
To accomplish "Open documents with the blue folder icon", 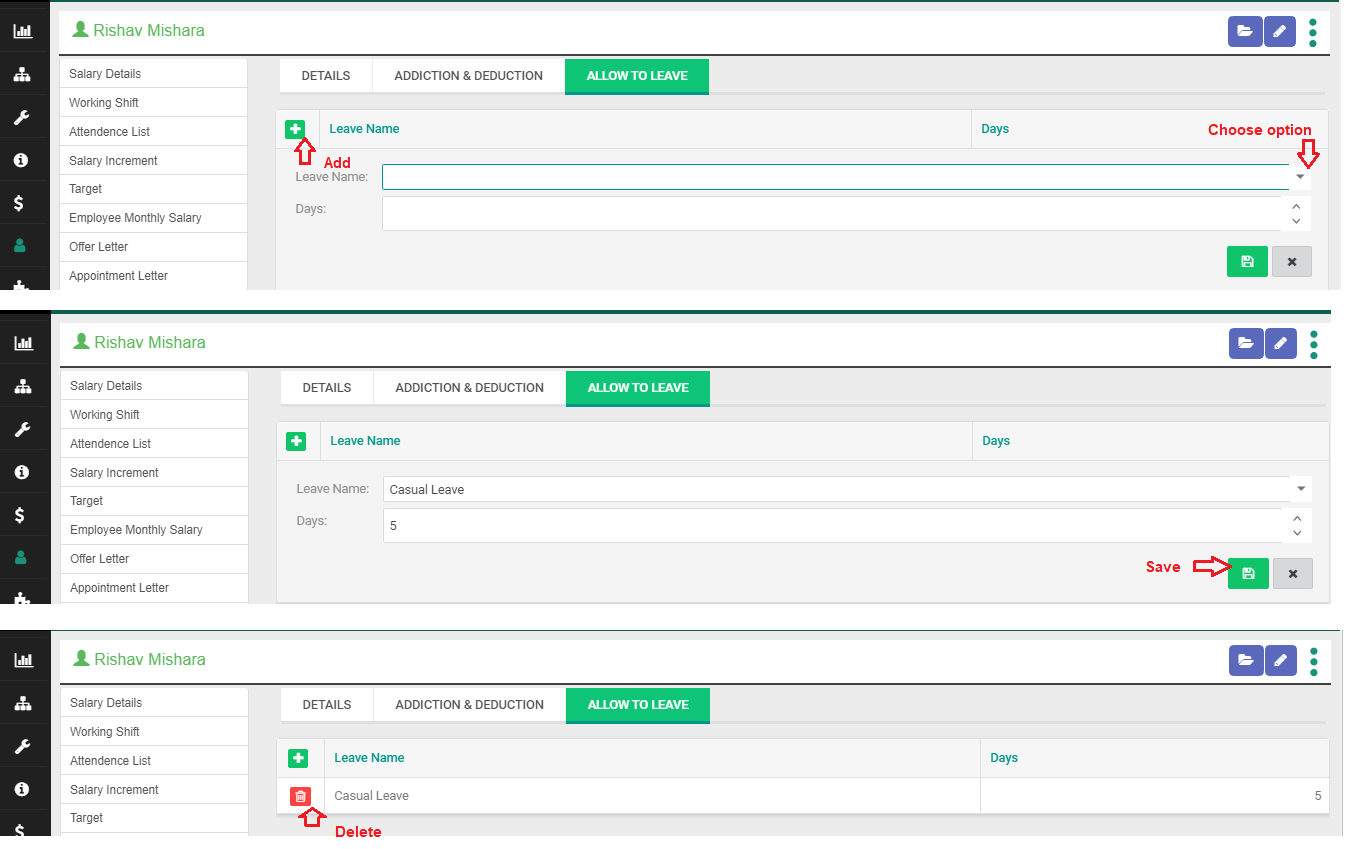I will (1245, 31).
